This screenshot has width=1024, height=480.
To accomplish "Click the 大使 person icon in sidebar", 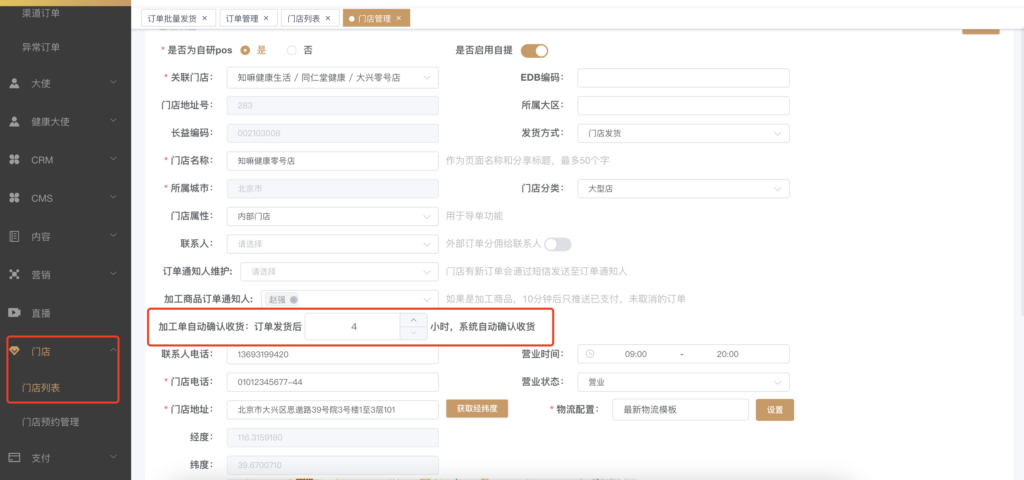I will pyautogui.click(x=14, y=84).
